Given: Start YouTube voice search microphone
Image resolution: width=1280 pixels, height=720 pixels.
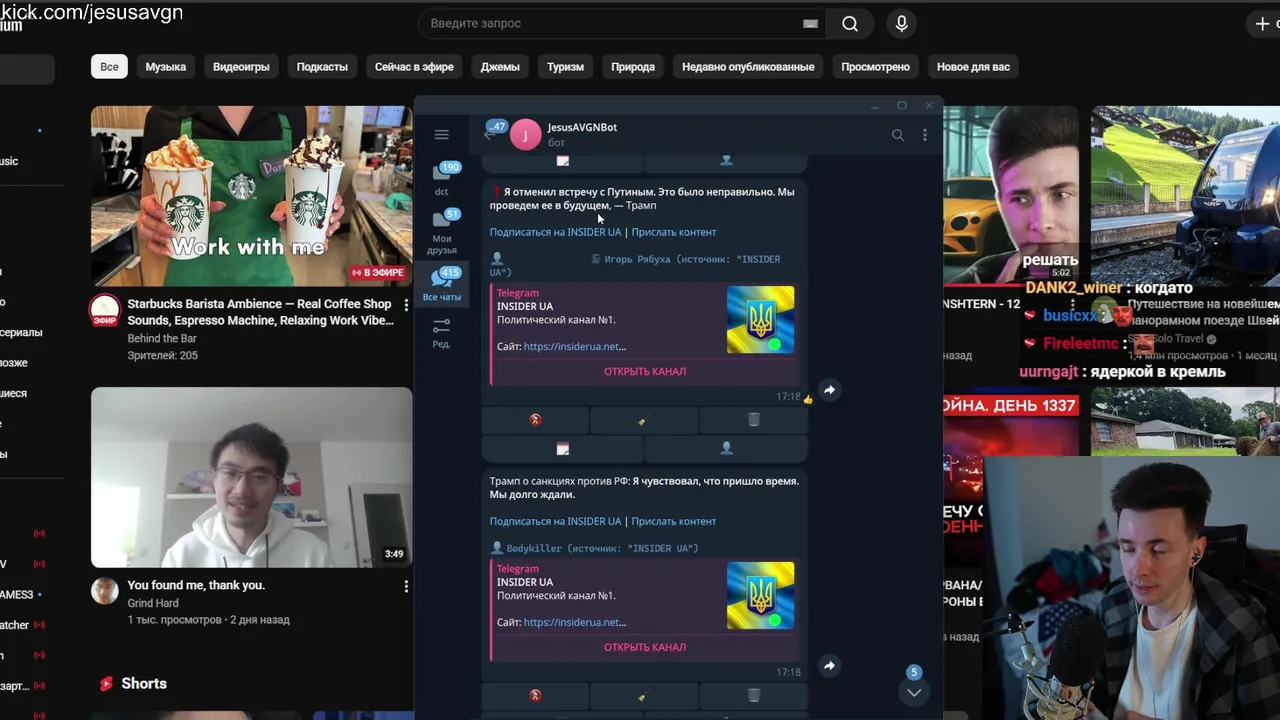Looking at the screenshot, I should point(901,24).
